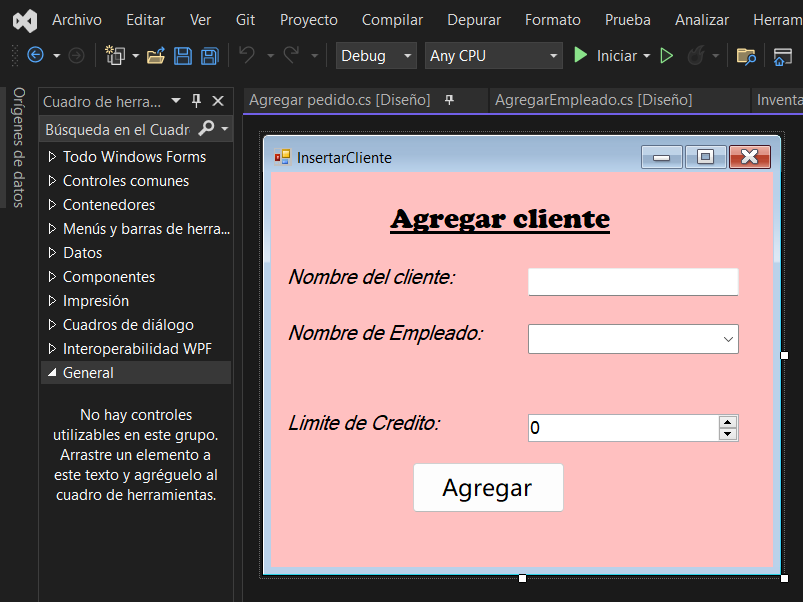This screenshot has width=803, height=602.
Task: Expand the Impresión group
Action: pos(52,300)
